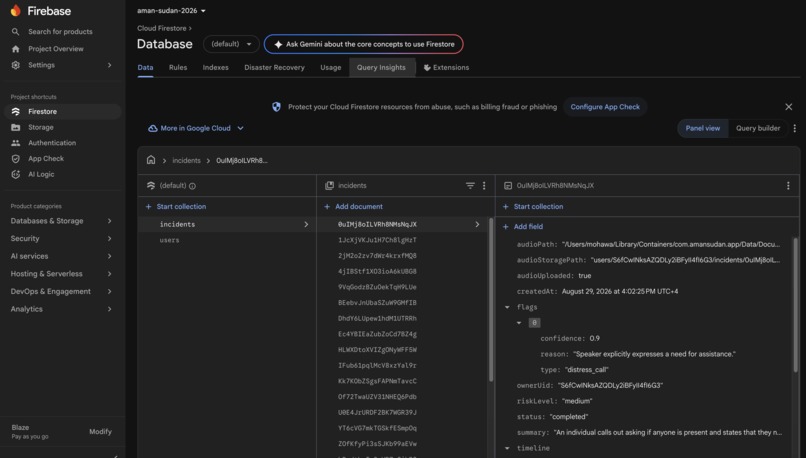Viewport: 806px width, 458px height.
Task: Select Query builder toggle
Action: click(x=758, y=129)
